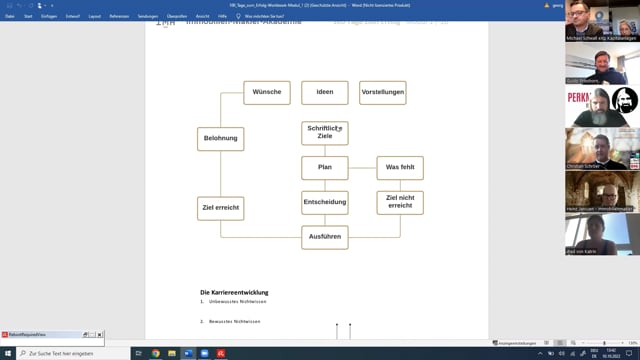Select Print Layout view in status bar
The image size is (640, 360).
(560, 343)
